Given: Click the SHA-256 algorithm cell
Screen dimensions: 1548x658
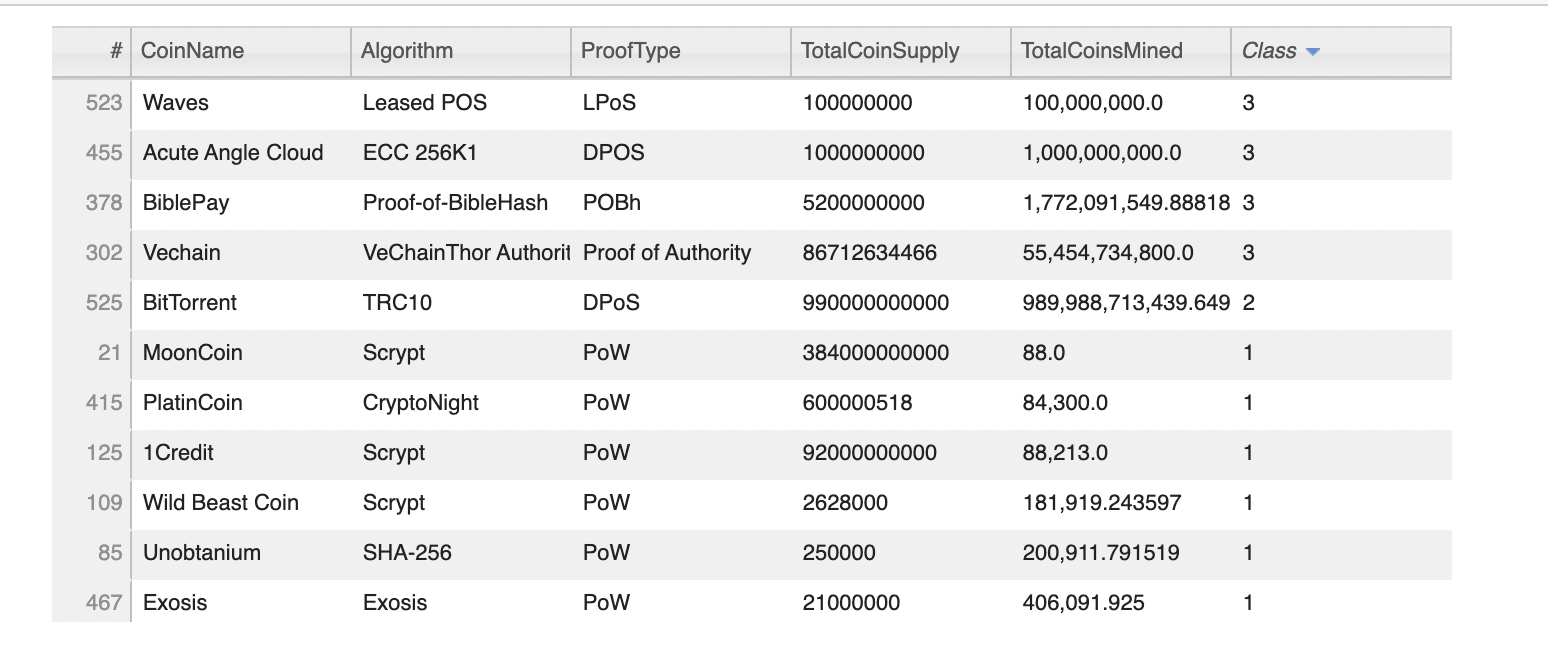Looking at the screenshot, I should [461, 553].
